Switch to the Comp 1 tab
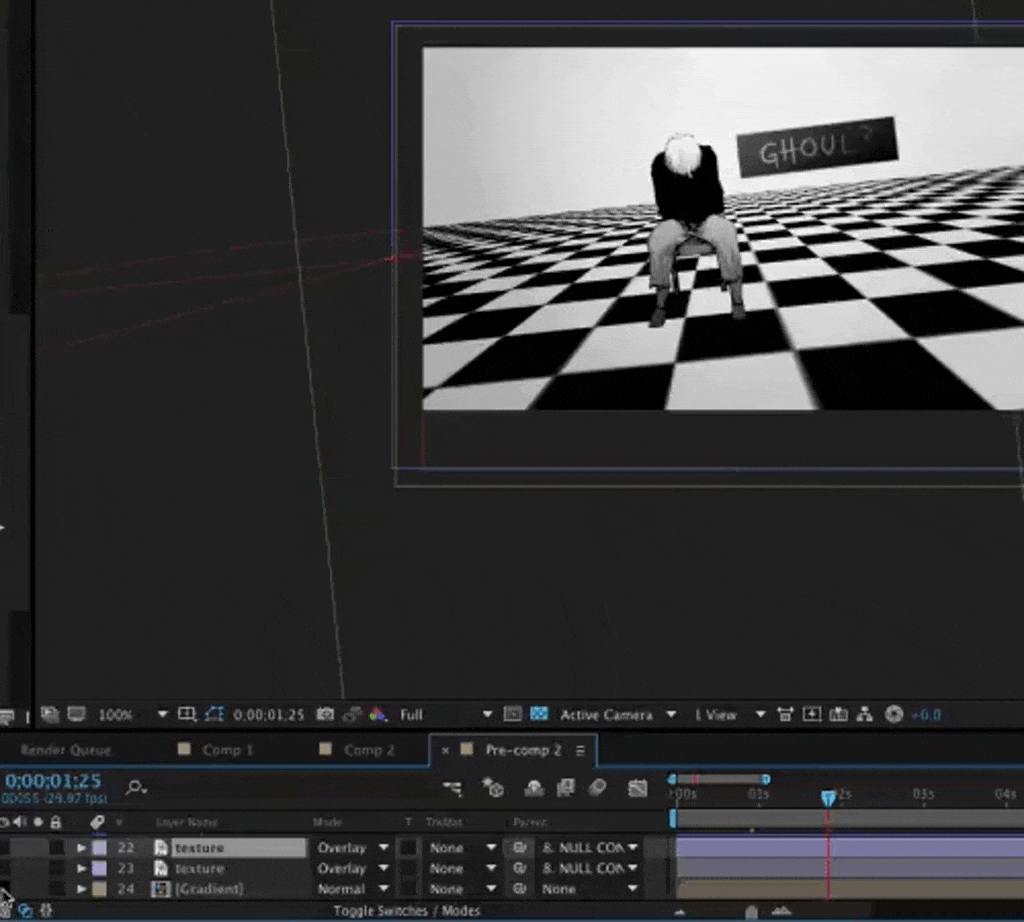The image size is (1024, 922). coord(222,750)
